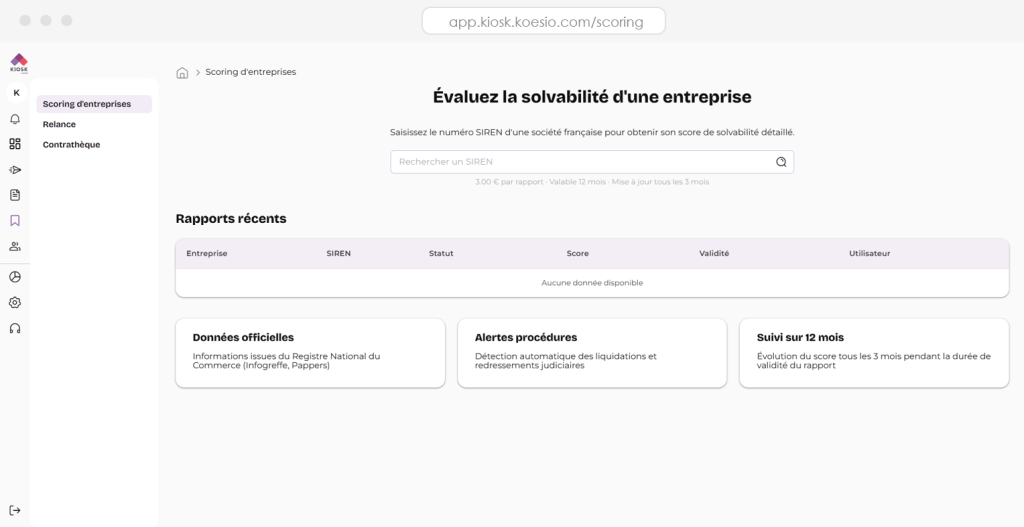Click the Entreprise column header
The width and height of the screenshot is (1024, 527).
(207, 253)
